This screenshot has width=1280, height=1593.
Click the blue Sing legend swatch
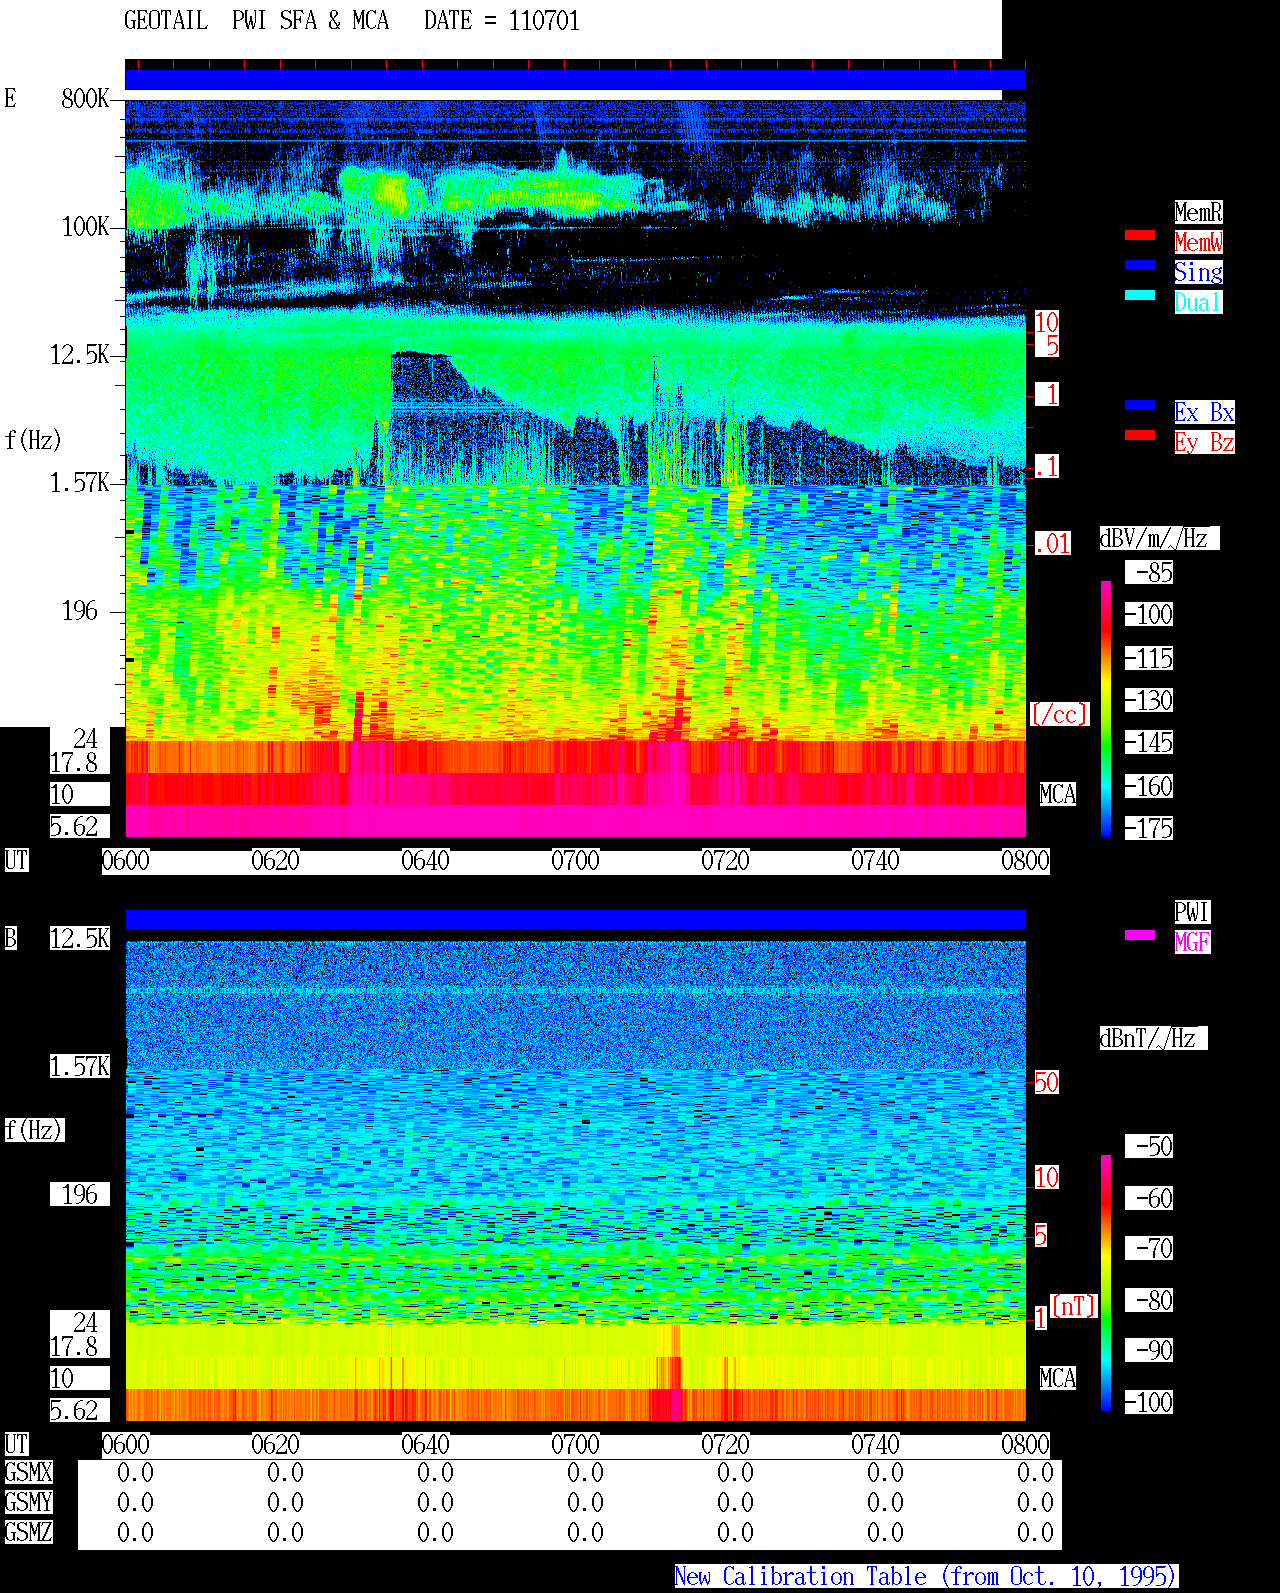coord(1140,265)
